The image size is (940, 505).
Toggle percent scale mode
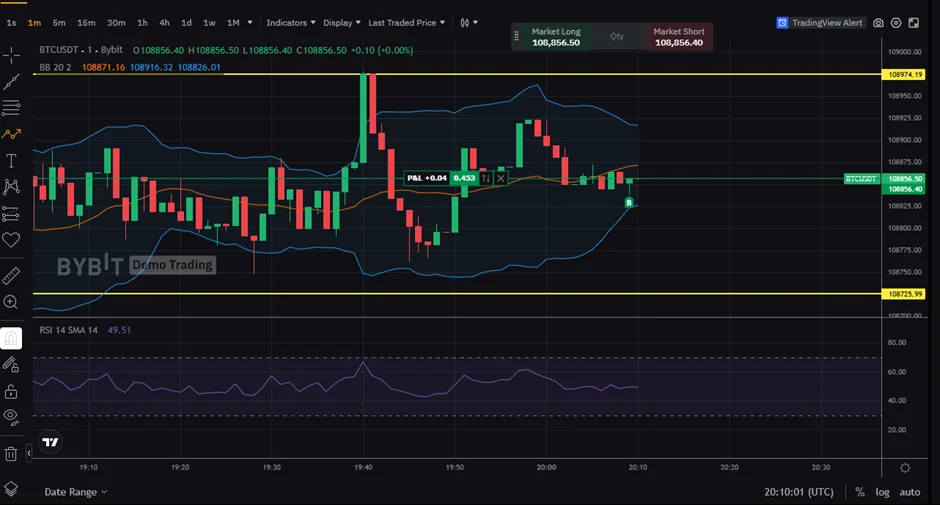click(860, 492)
